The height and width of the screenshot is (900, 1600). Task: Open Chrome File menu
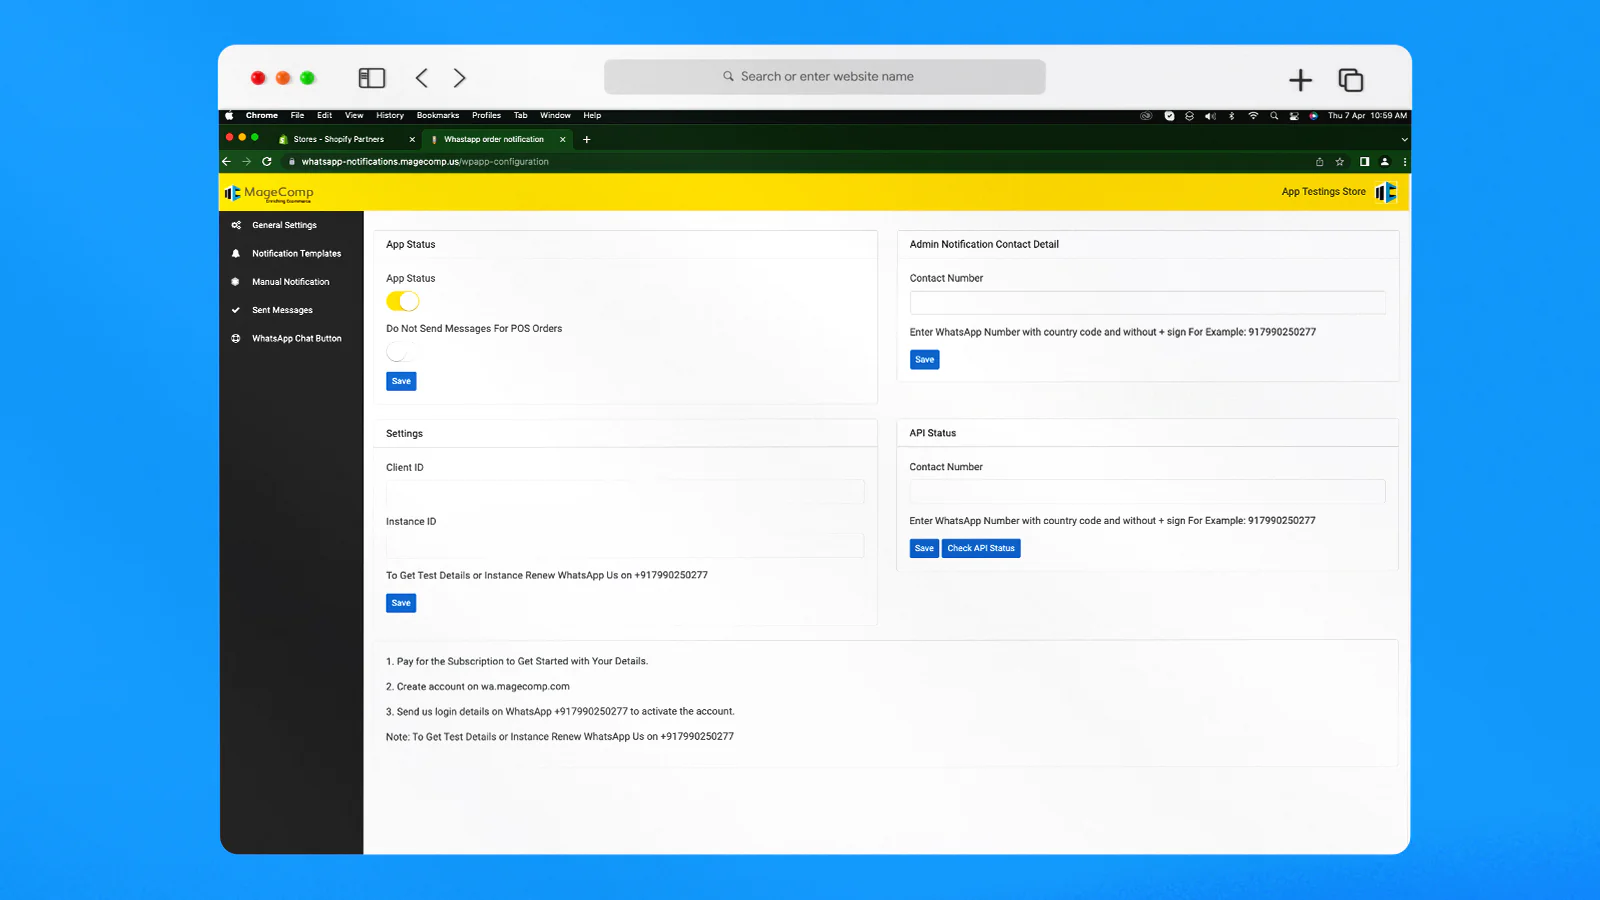coord(297,115)
